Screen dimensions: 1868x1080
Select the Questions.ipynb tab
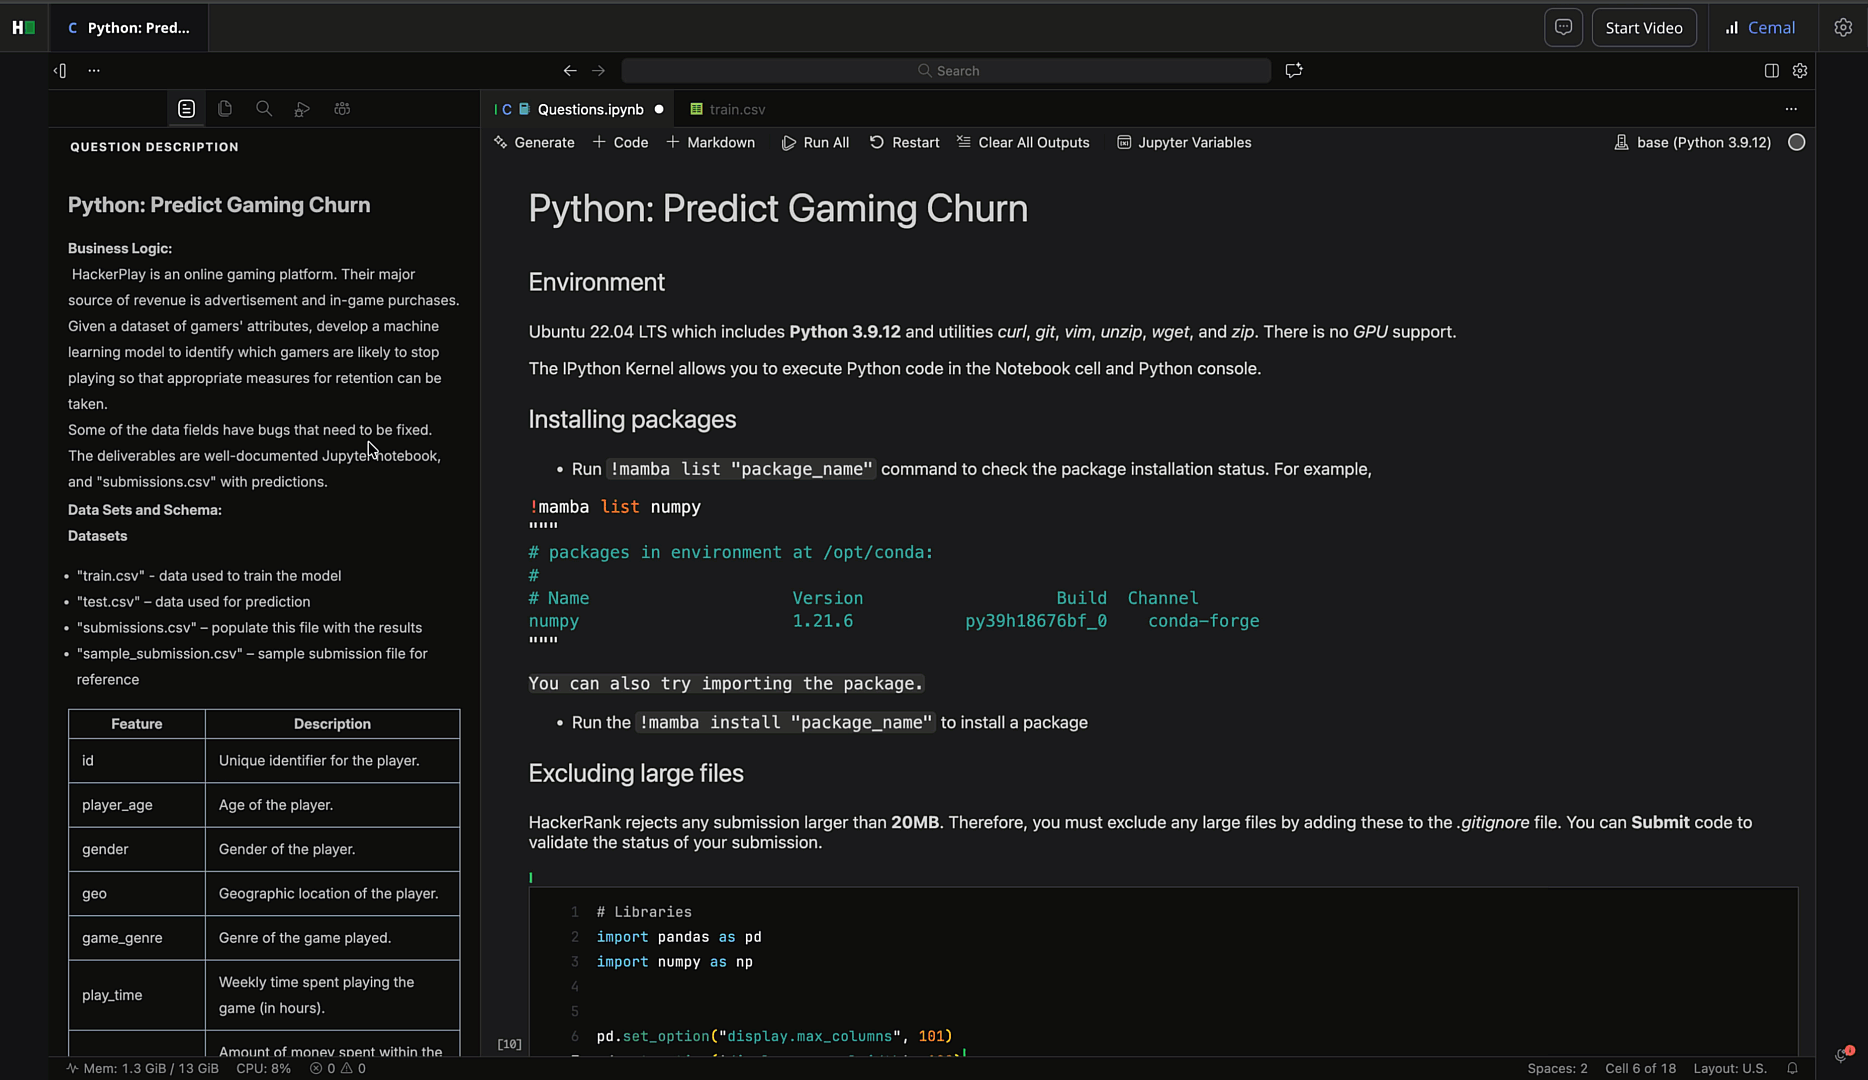click(590, 109)
